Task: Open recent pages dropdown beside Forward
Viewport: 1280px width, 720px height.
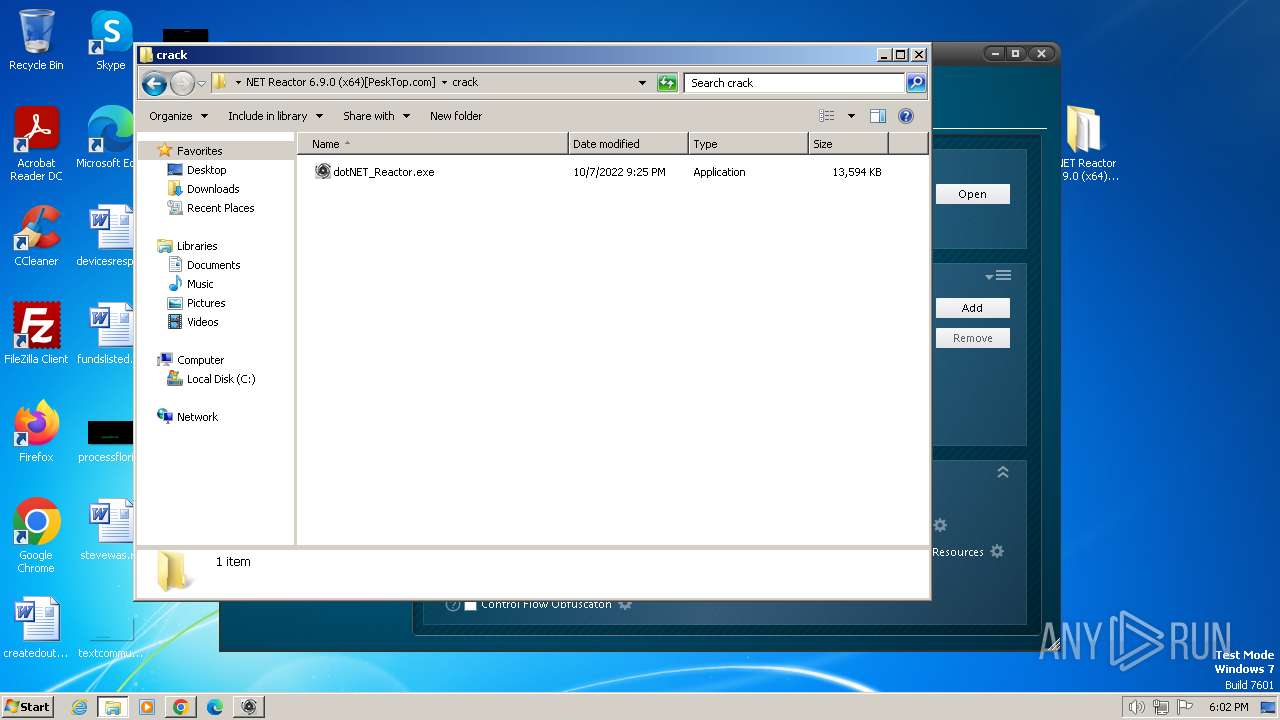Action: 202,83
